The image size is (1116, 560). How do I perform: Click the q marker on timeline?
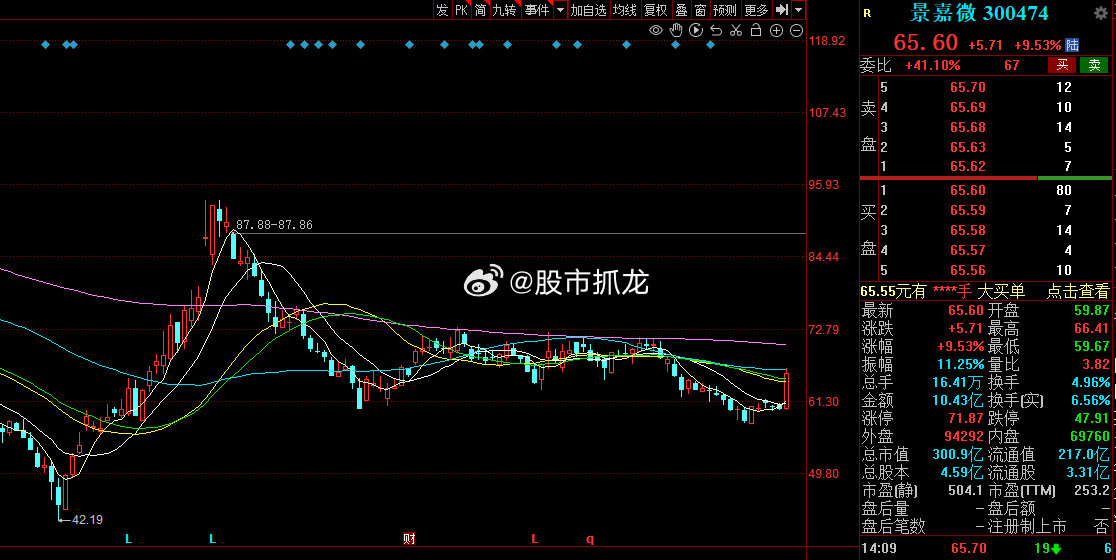(x=590, y=539)
